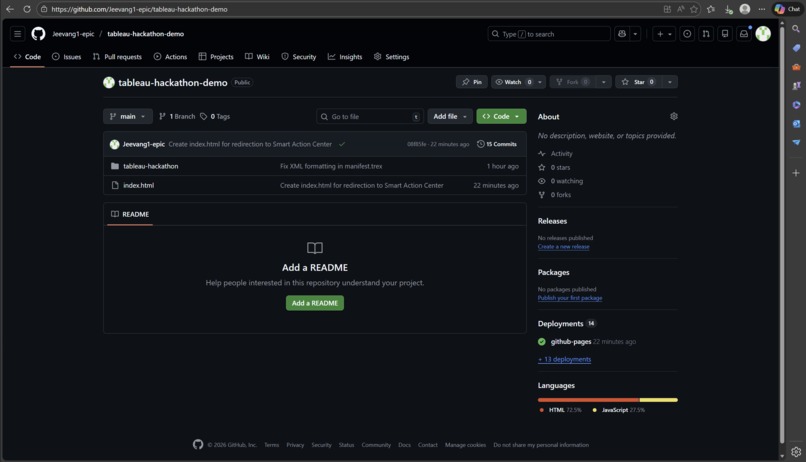
Task: Open the Wiki tab
Action: click(257, 57)
